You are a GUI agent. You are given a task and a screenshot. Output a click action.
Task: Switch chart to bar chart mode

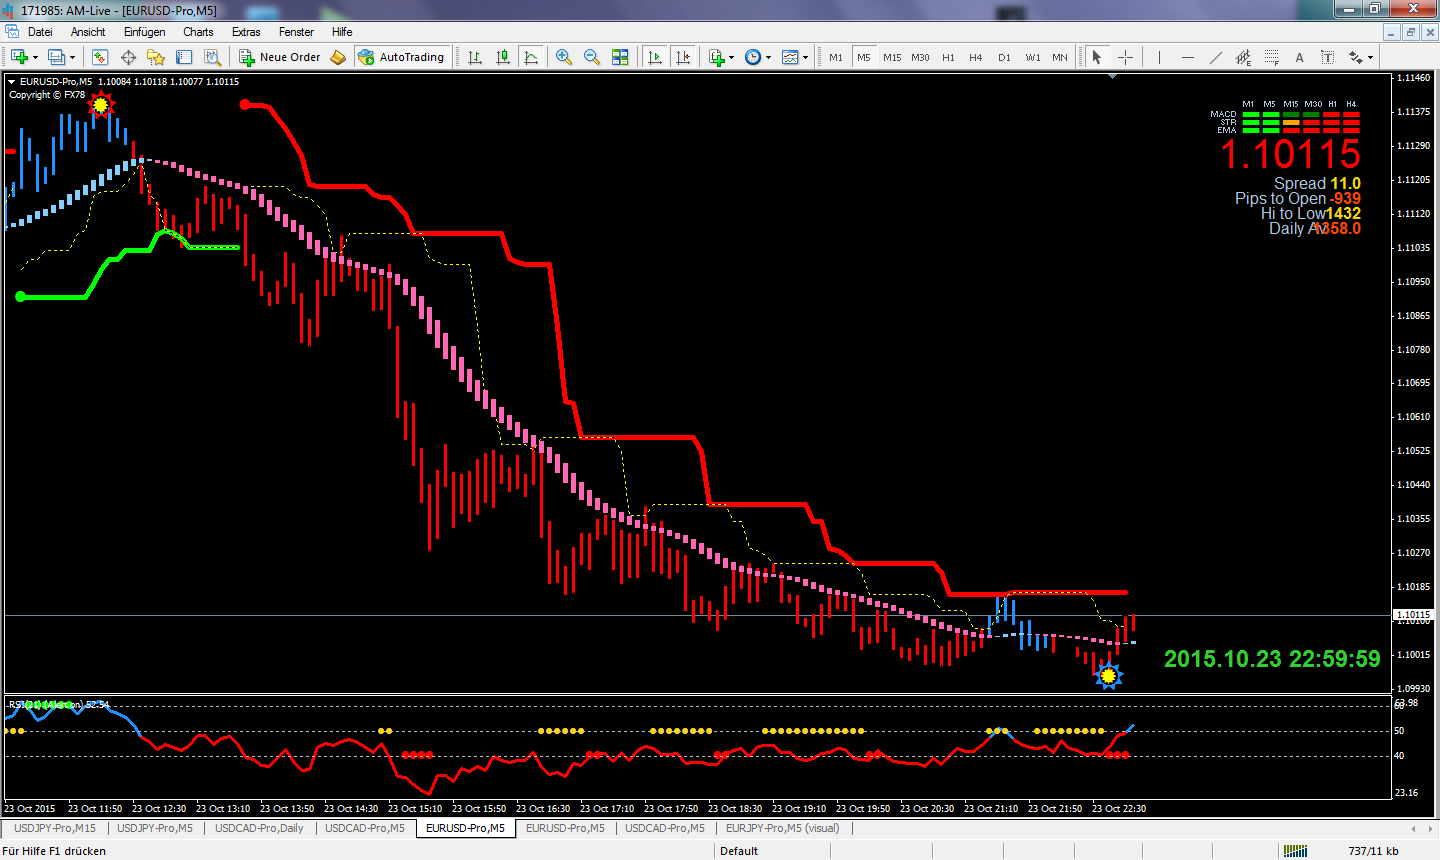pyautogui.click(x=475, y=57)
